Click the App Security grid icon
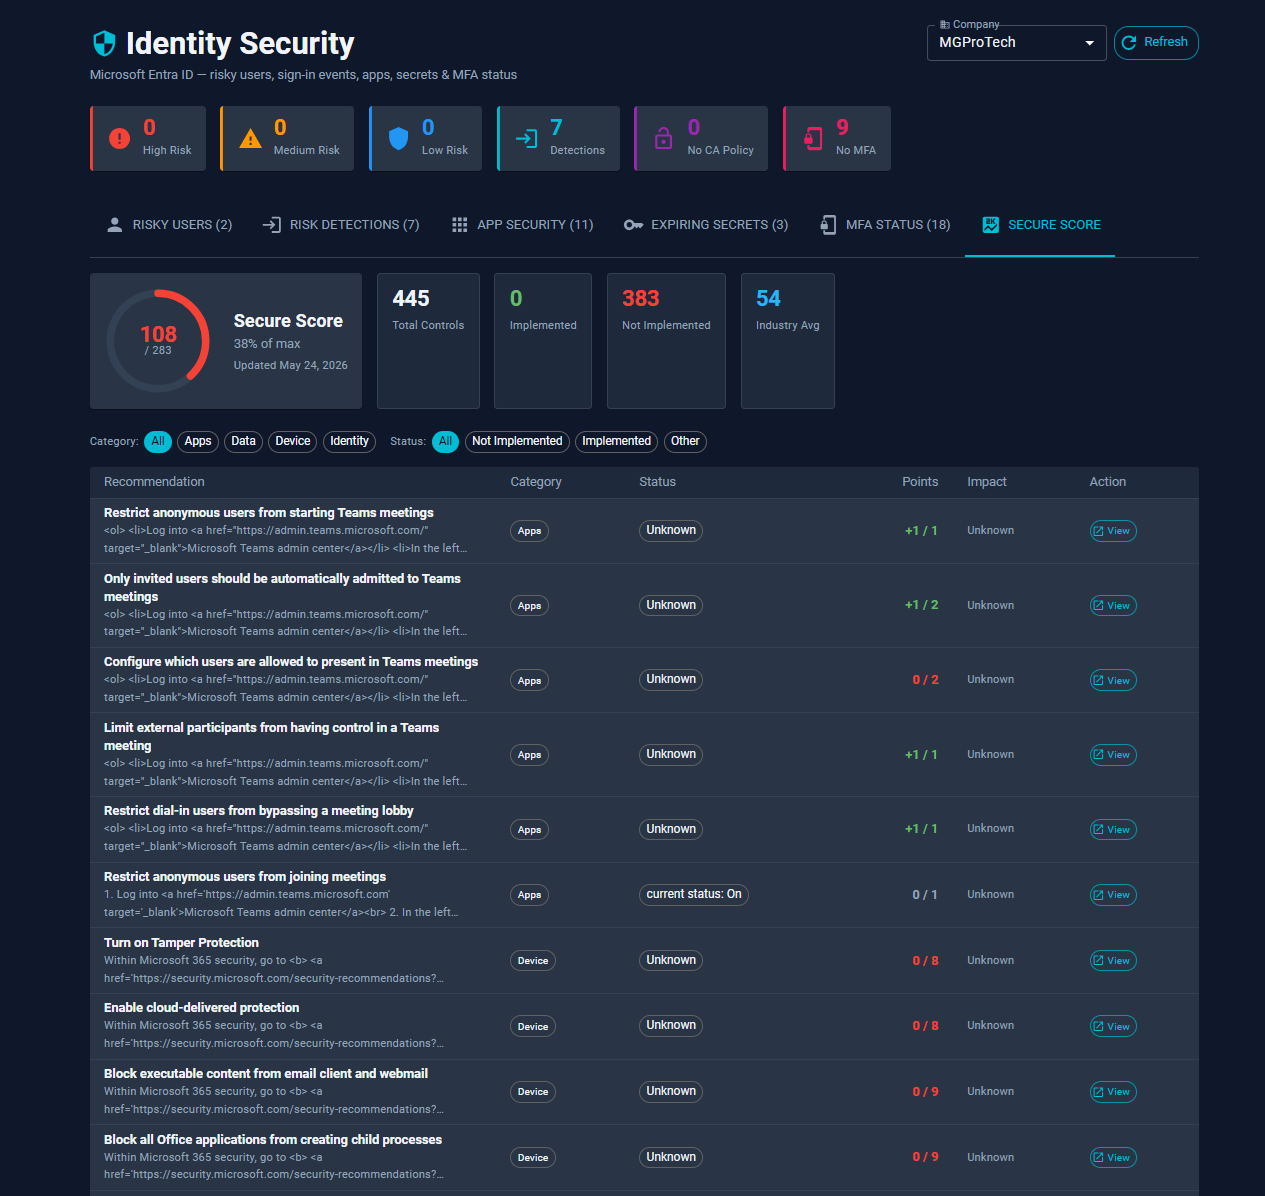 tap(459, 225)
